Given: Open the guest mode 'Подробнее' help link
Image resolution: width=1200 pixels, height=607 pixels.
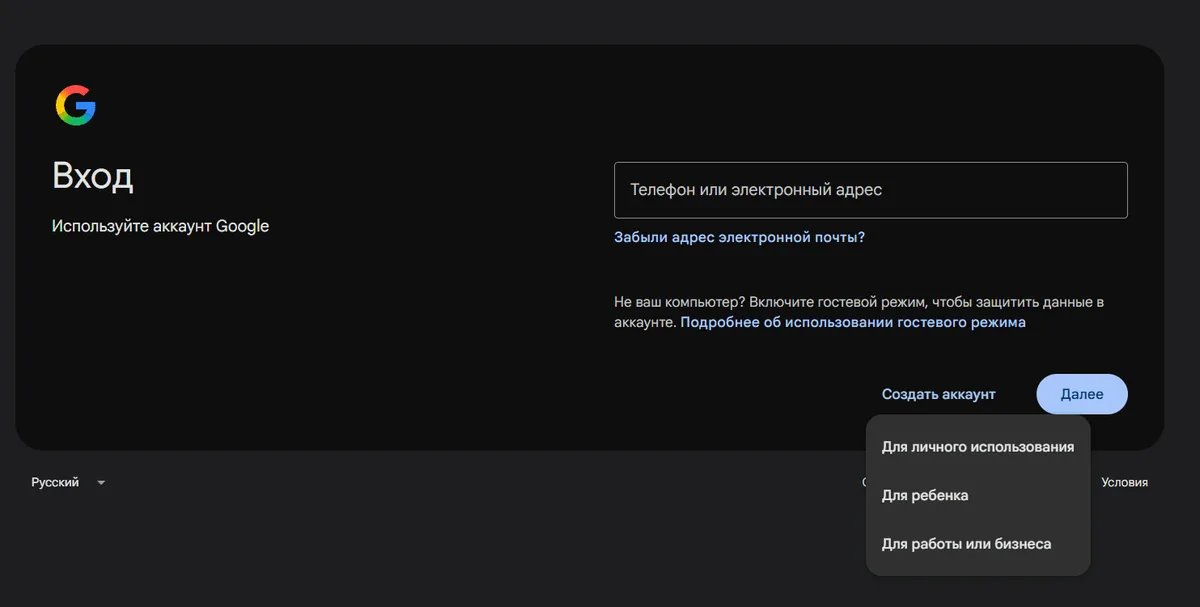Looking at the screenshot, I should point(853,323).
